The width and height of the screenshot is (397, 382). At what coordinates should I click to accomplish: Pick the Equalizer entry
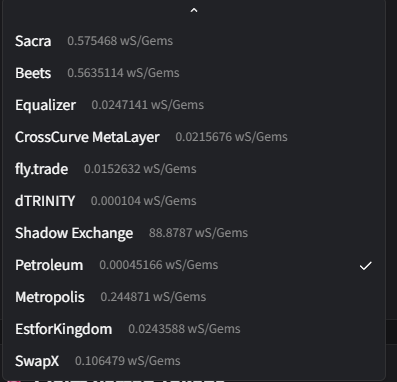pos(194,105)
